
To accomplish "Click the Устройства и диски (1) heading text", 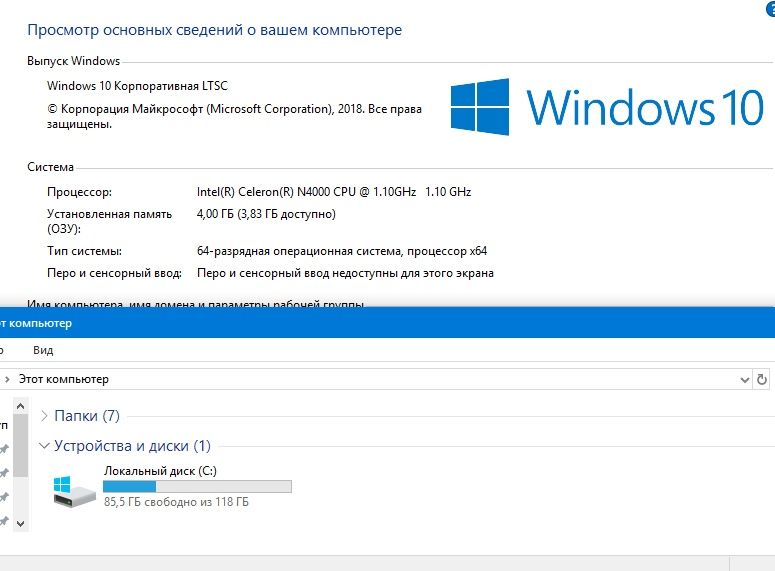I will (132, 446).
